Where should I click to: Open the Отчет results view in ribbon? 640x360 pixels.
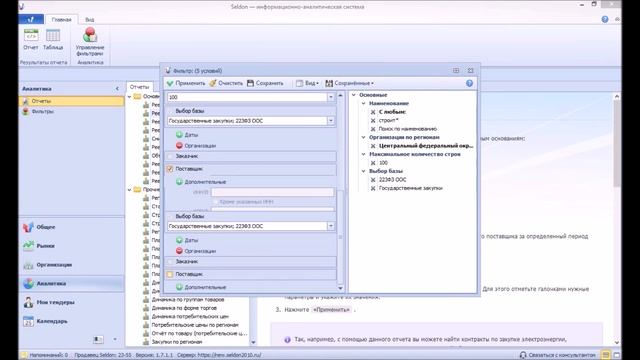[x=31, y=40]
